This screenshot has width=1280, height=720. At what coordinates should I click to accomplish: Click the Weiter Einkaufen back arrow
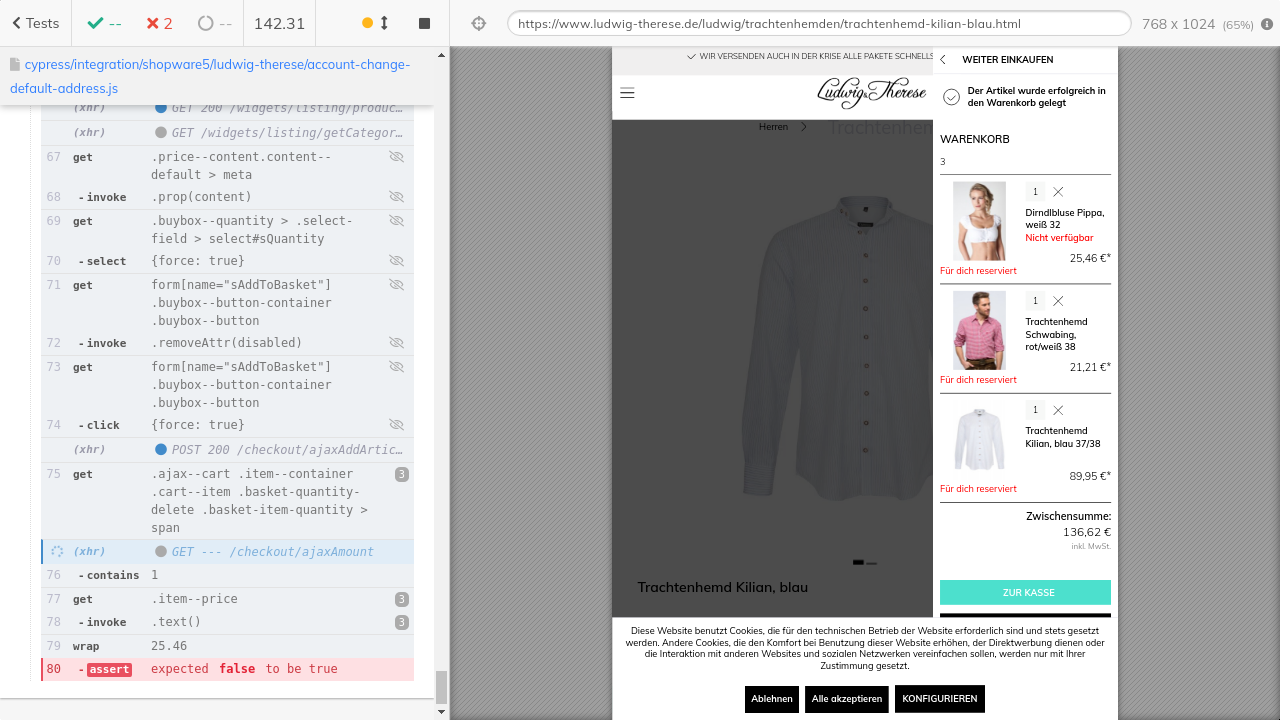point(943,60)
